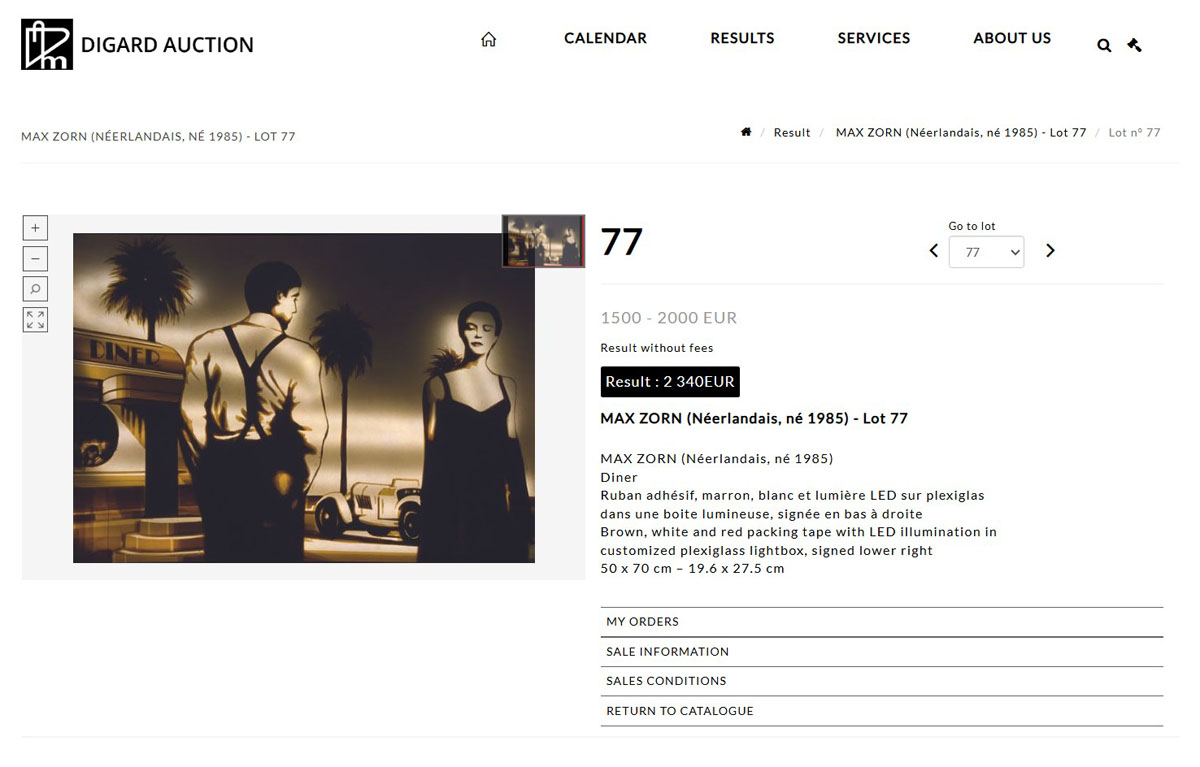Open the RESULTS menu
This screenshot has height=767, width=1200.
pos(742,38)
